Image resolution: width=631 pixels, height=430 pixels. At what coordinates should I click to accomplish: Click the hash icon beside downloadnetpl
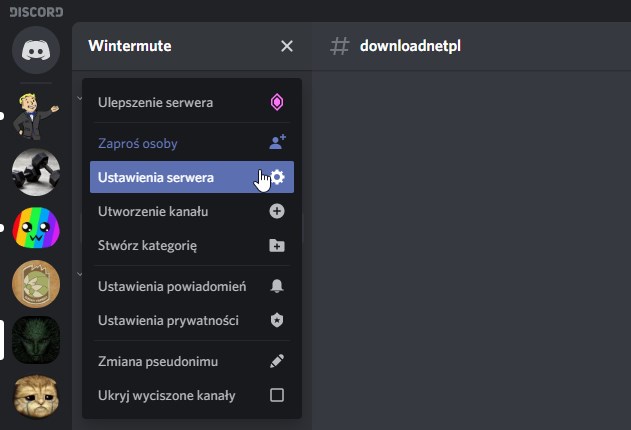(340, 46)
